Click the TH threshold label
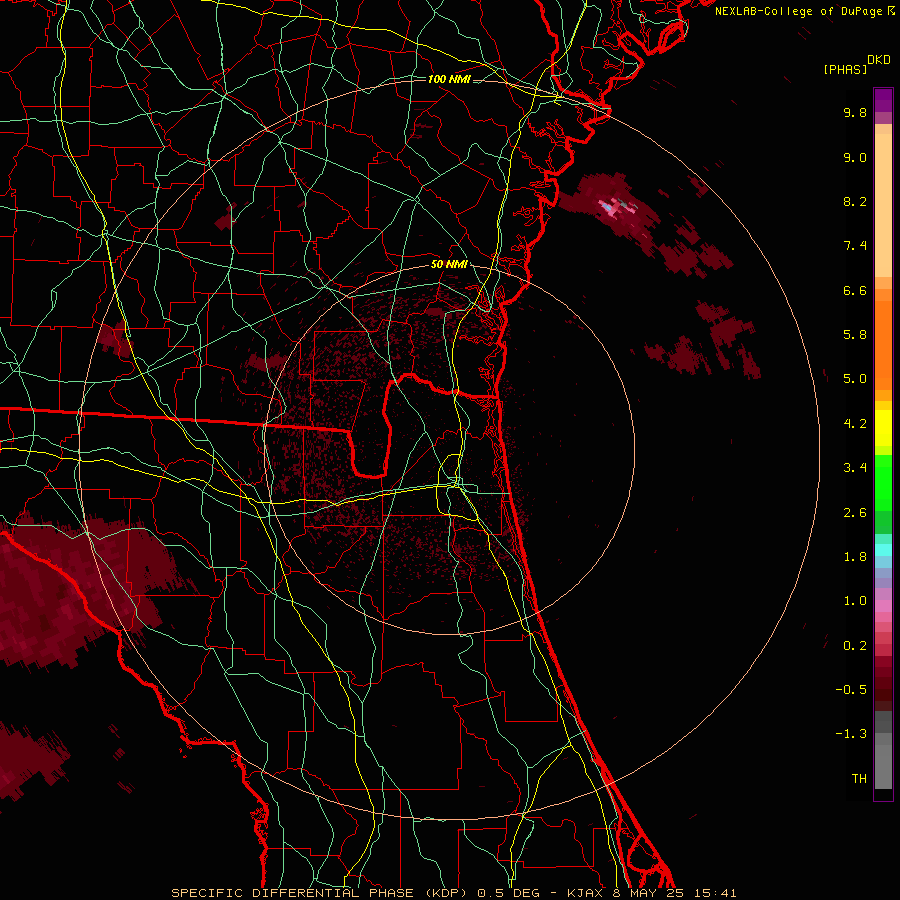This screenshot has width=900, height=900. 859,779
